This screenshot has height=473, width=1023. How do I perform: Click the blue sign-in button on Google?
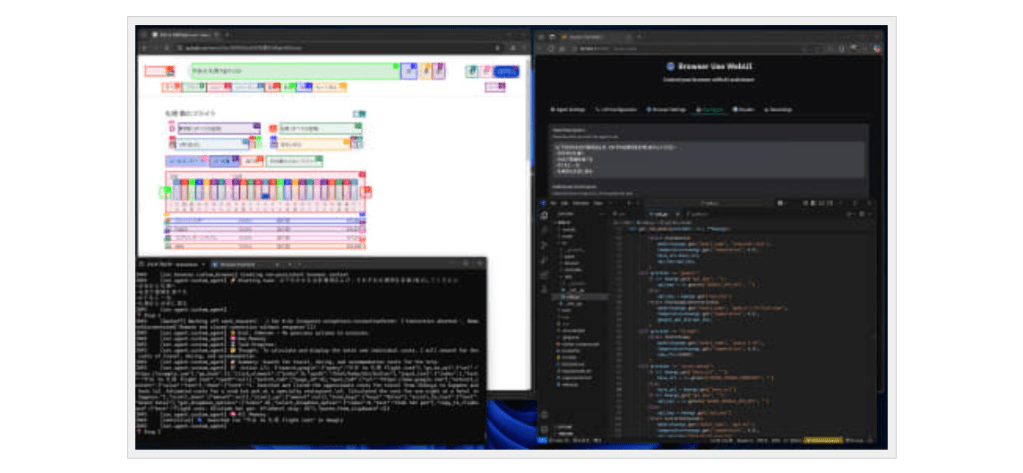coord(507,71)
